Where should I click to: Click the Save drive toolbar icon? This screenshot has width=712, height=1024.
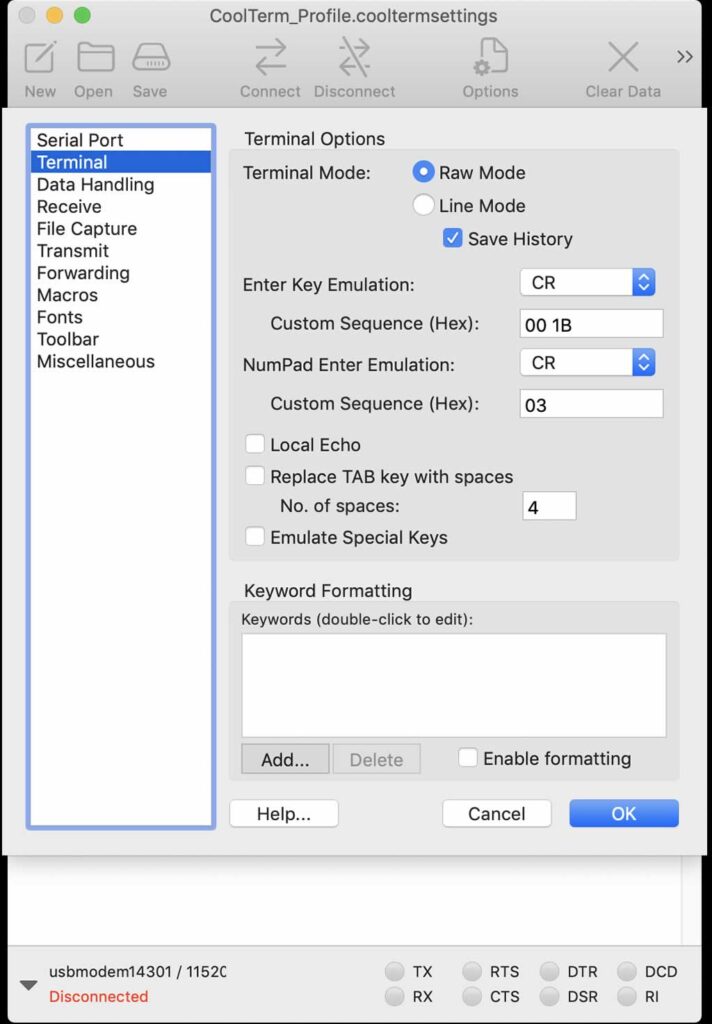pos(150,59)
